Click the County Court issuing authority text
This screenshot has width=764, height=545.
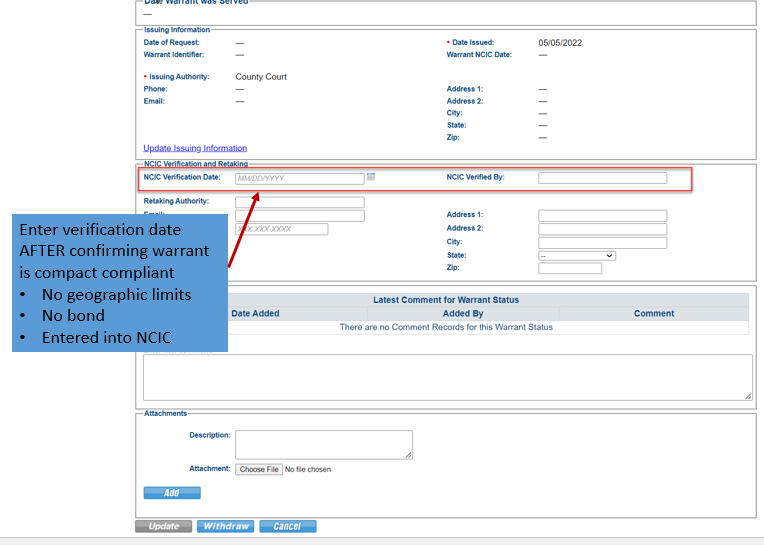[261, 77]
